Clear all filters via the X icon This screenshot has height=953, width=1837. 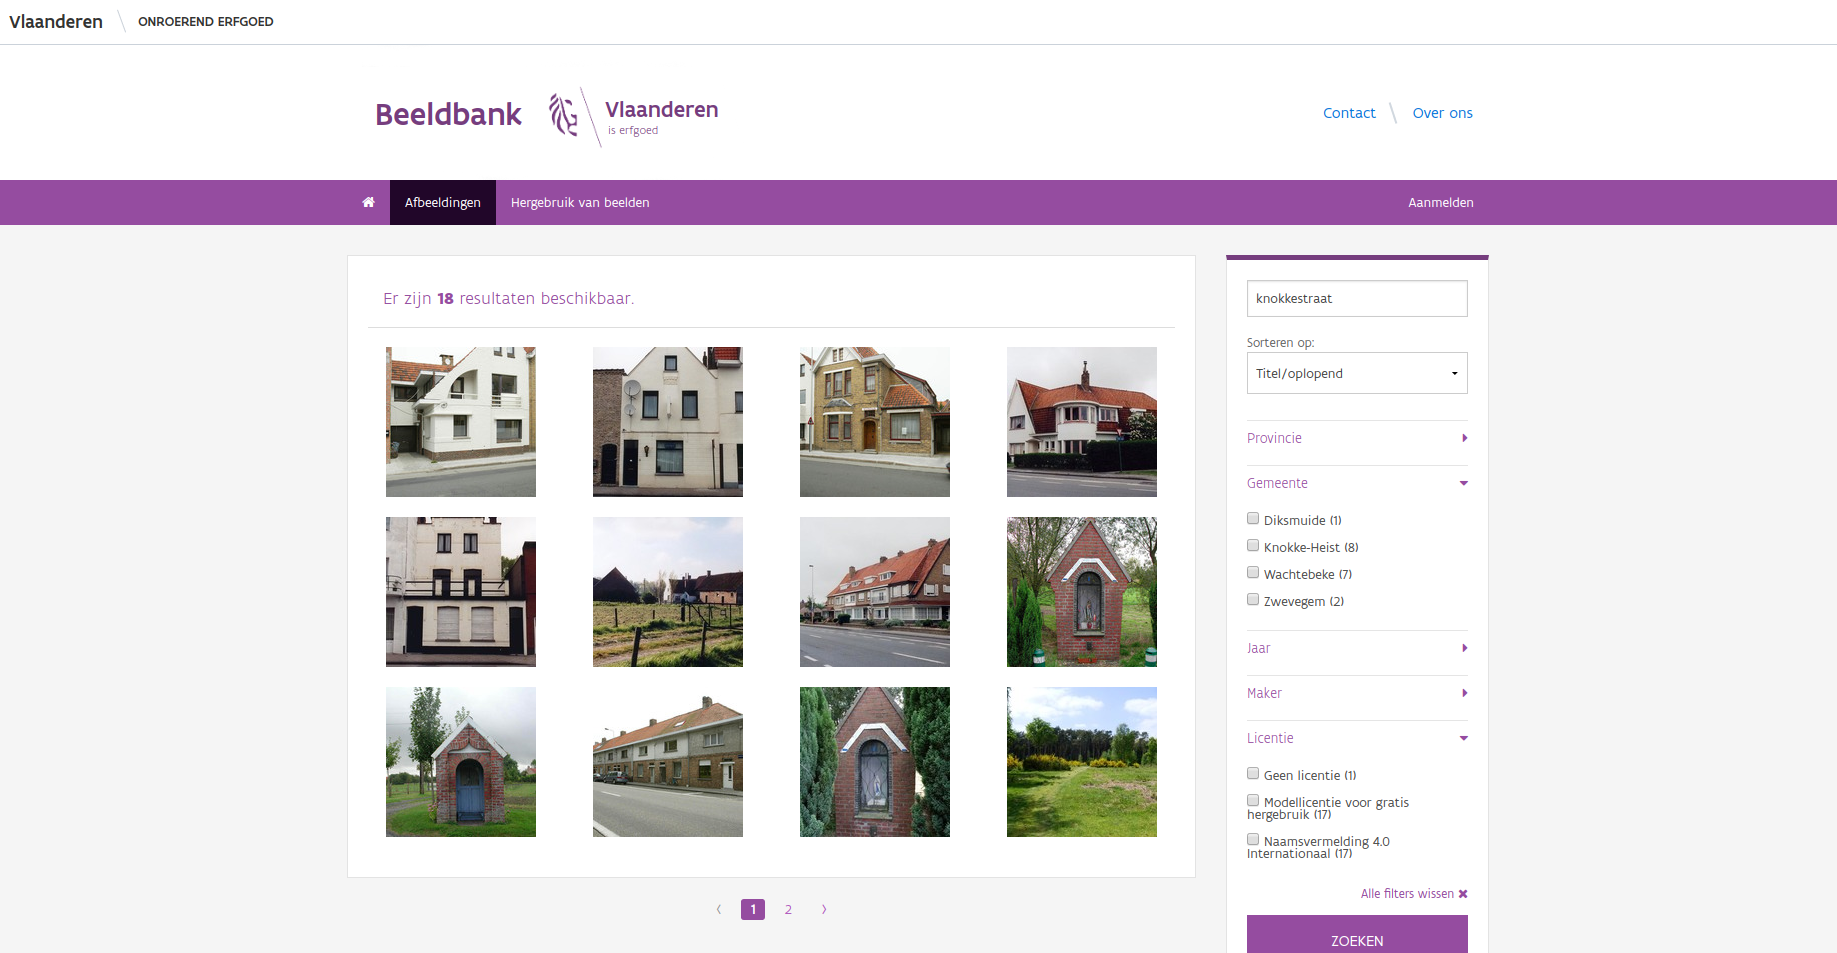pyautogui.click(x=1463, y=894)
